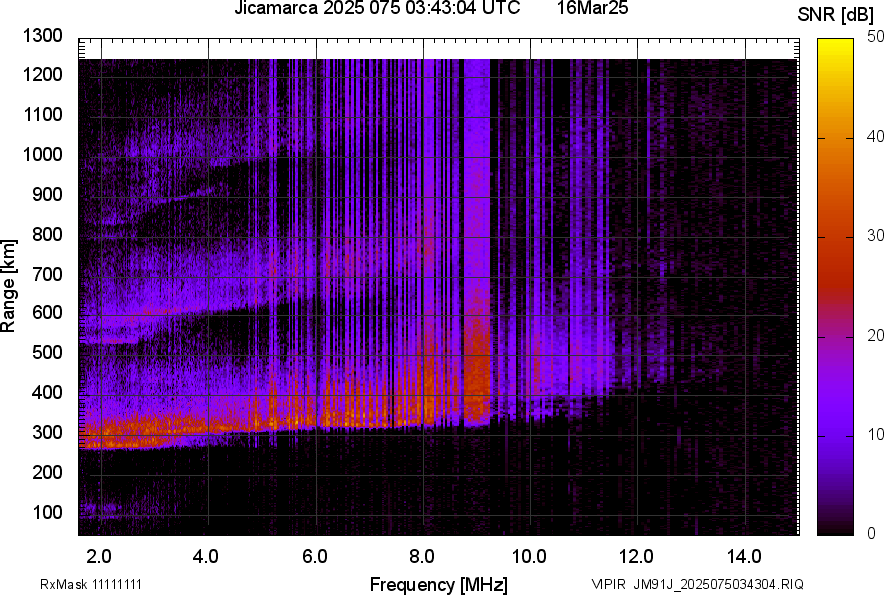Click frequency tick label '2.0'
The height and width of the screenshot is (595, 884).
[x=99, y=557]
